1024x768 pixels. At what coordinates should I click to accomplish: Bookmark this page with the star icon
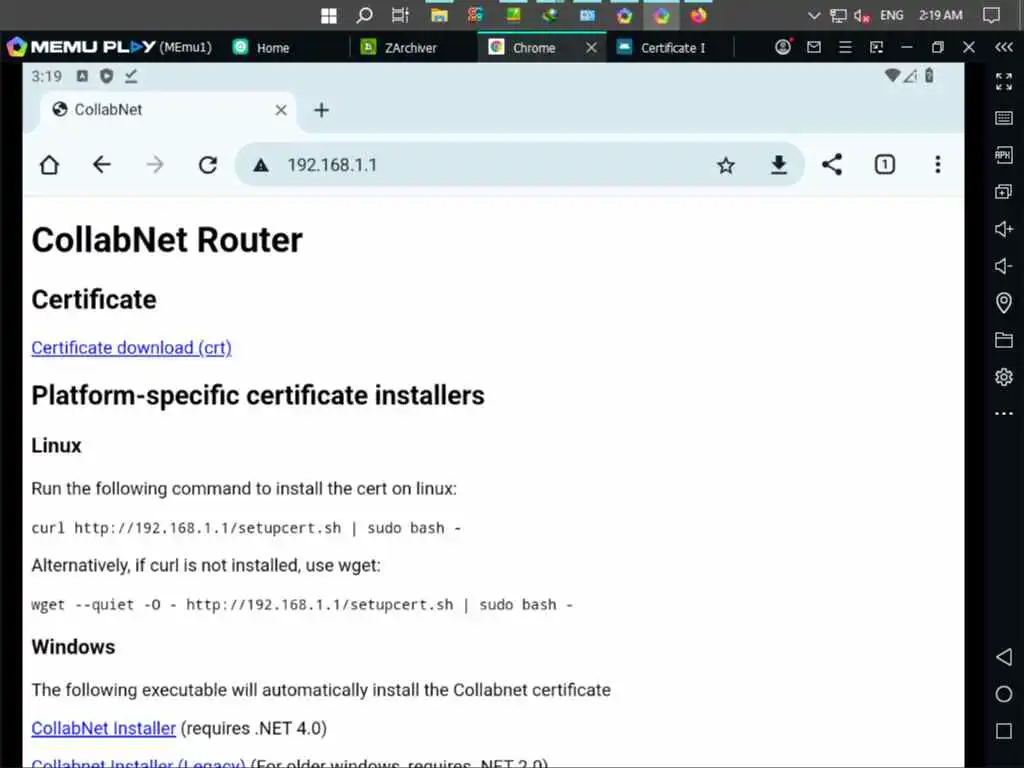click(x=726, y=165)
